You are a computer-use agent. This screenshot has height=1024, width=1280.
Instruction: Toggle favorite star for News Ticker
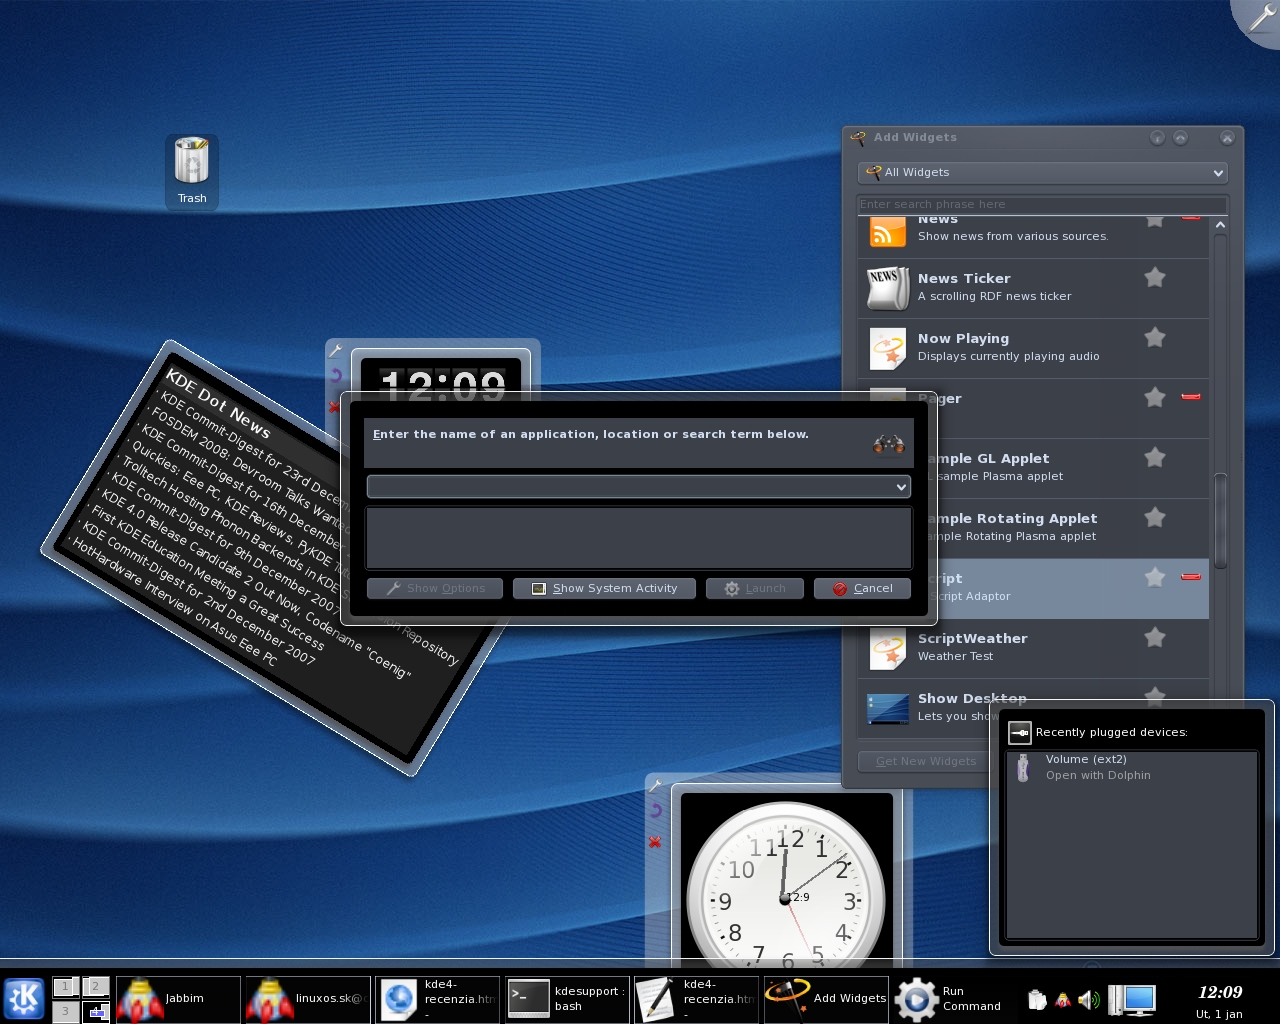[1155, 277]
